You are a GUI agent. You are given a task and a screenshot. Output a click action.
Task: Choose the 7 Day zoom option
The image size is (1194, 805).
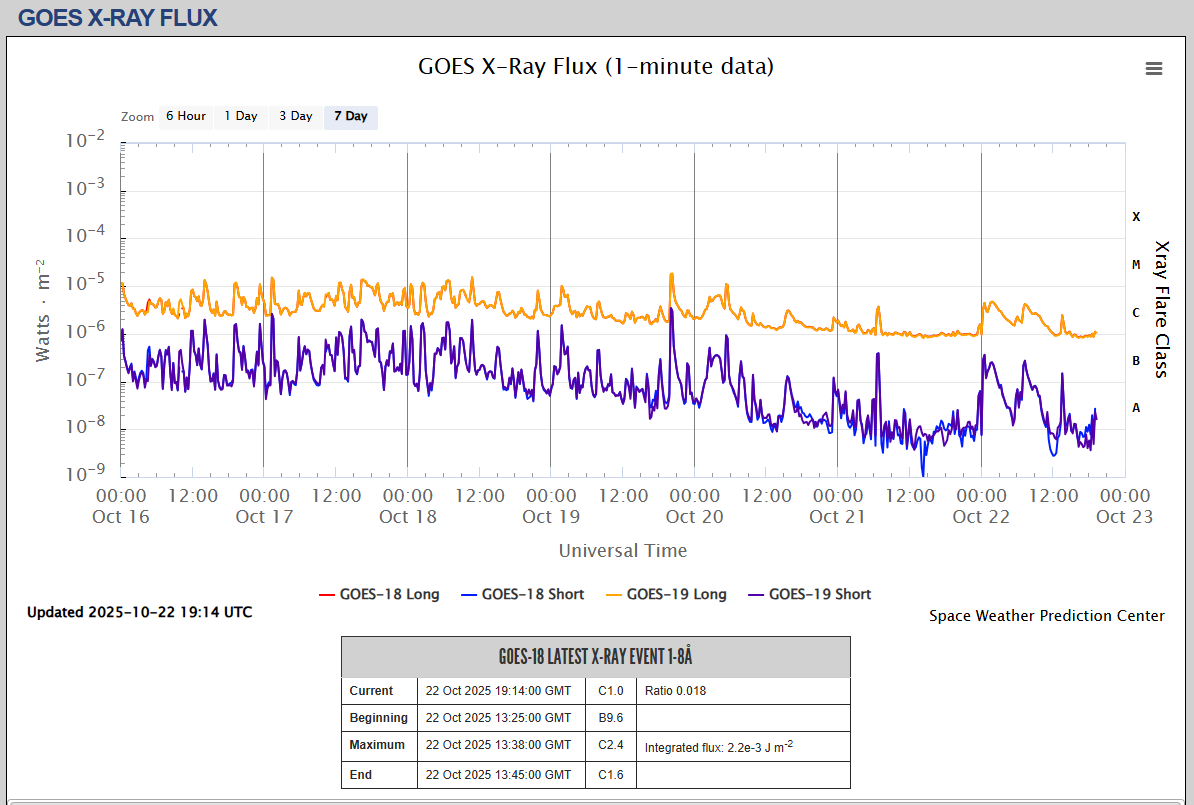pyautogui.click(x=350, y=116)
